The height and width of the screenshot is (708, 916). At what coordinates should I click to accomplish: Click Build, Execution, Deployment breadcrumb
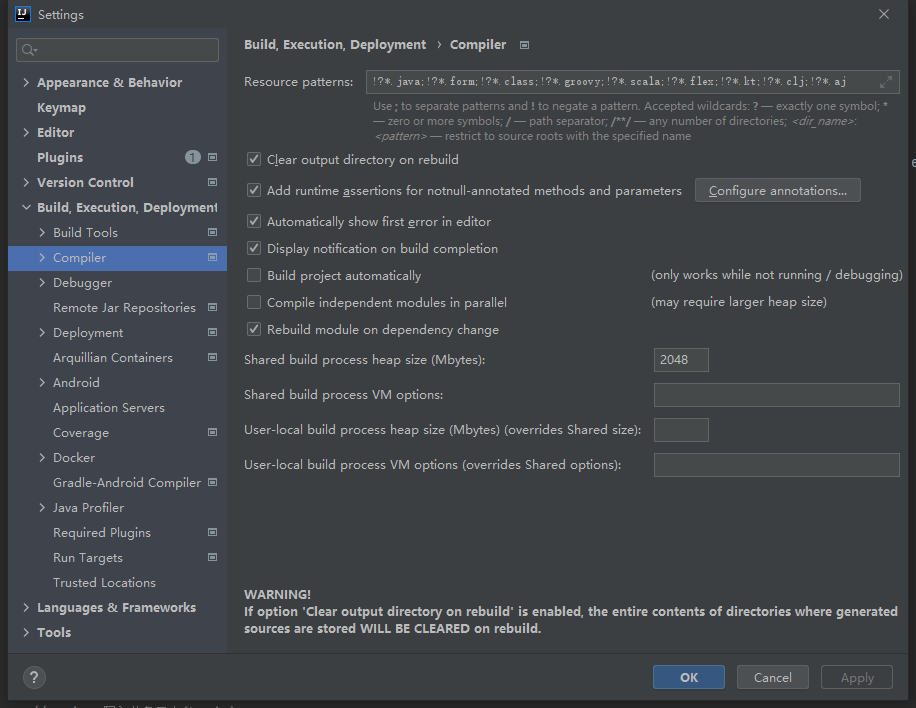tap(335, 45)
